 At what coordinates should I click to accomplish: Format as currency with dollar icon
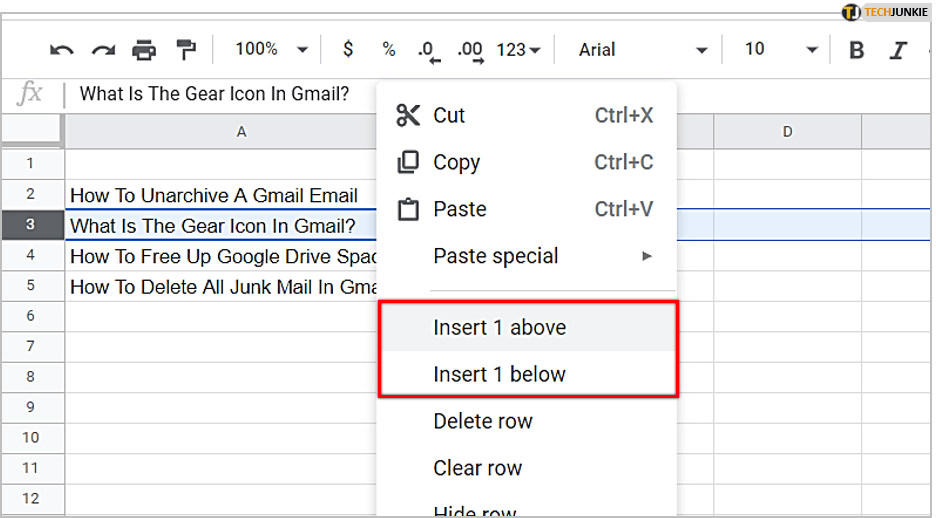tap(348, 50)
